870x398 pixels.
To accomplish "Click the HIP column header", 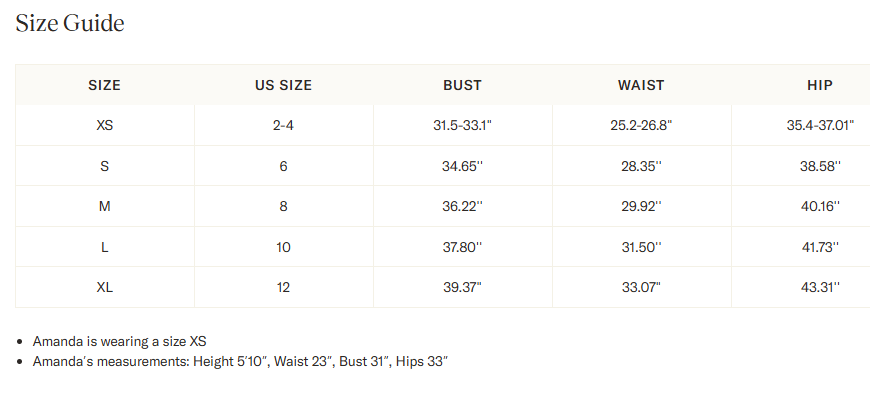I will (x=820, y=85).
